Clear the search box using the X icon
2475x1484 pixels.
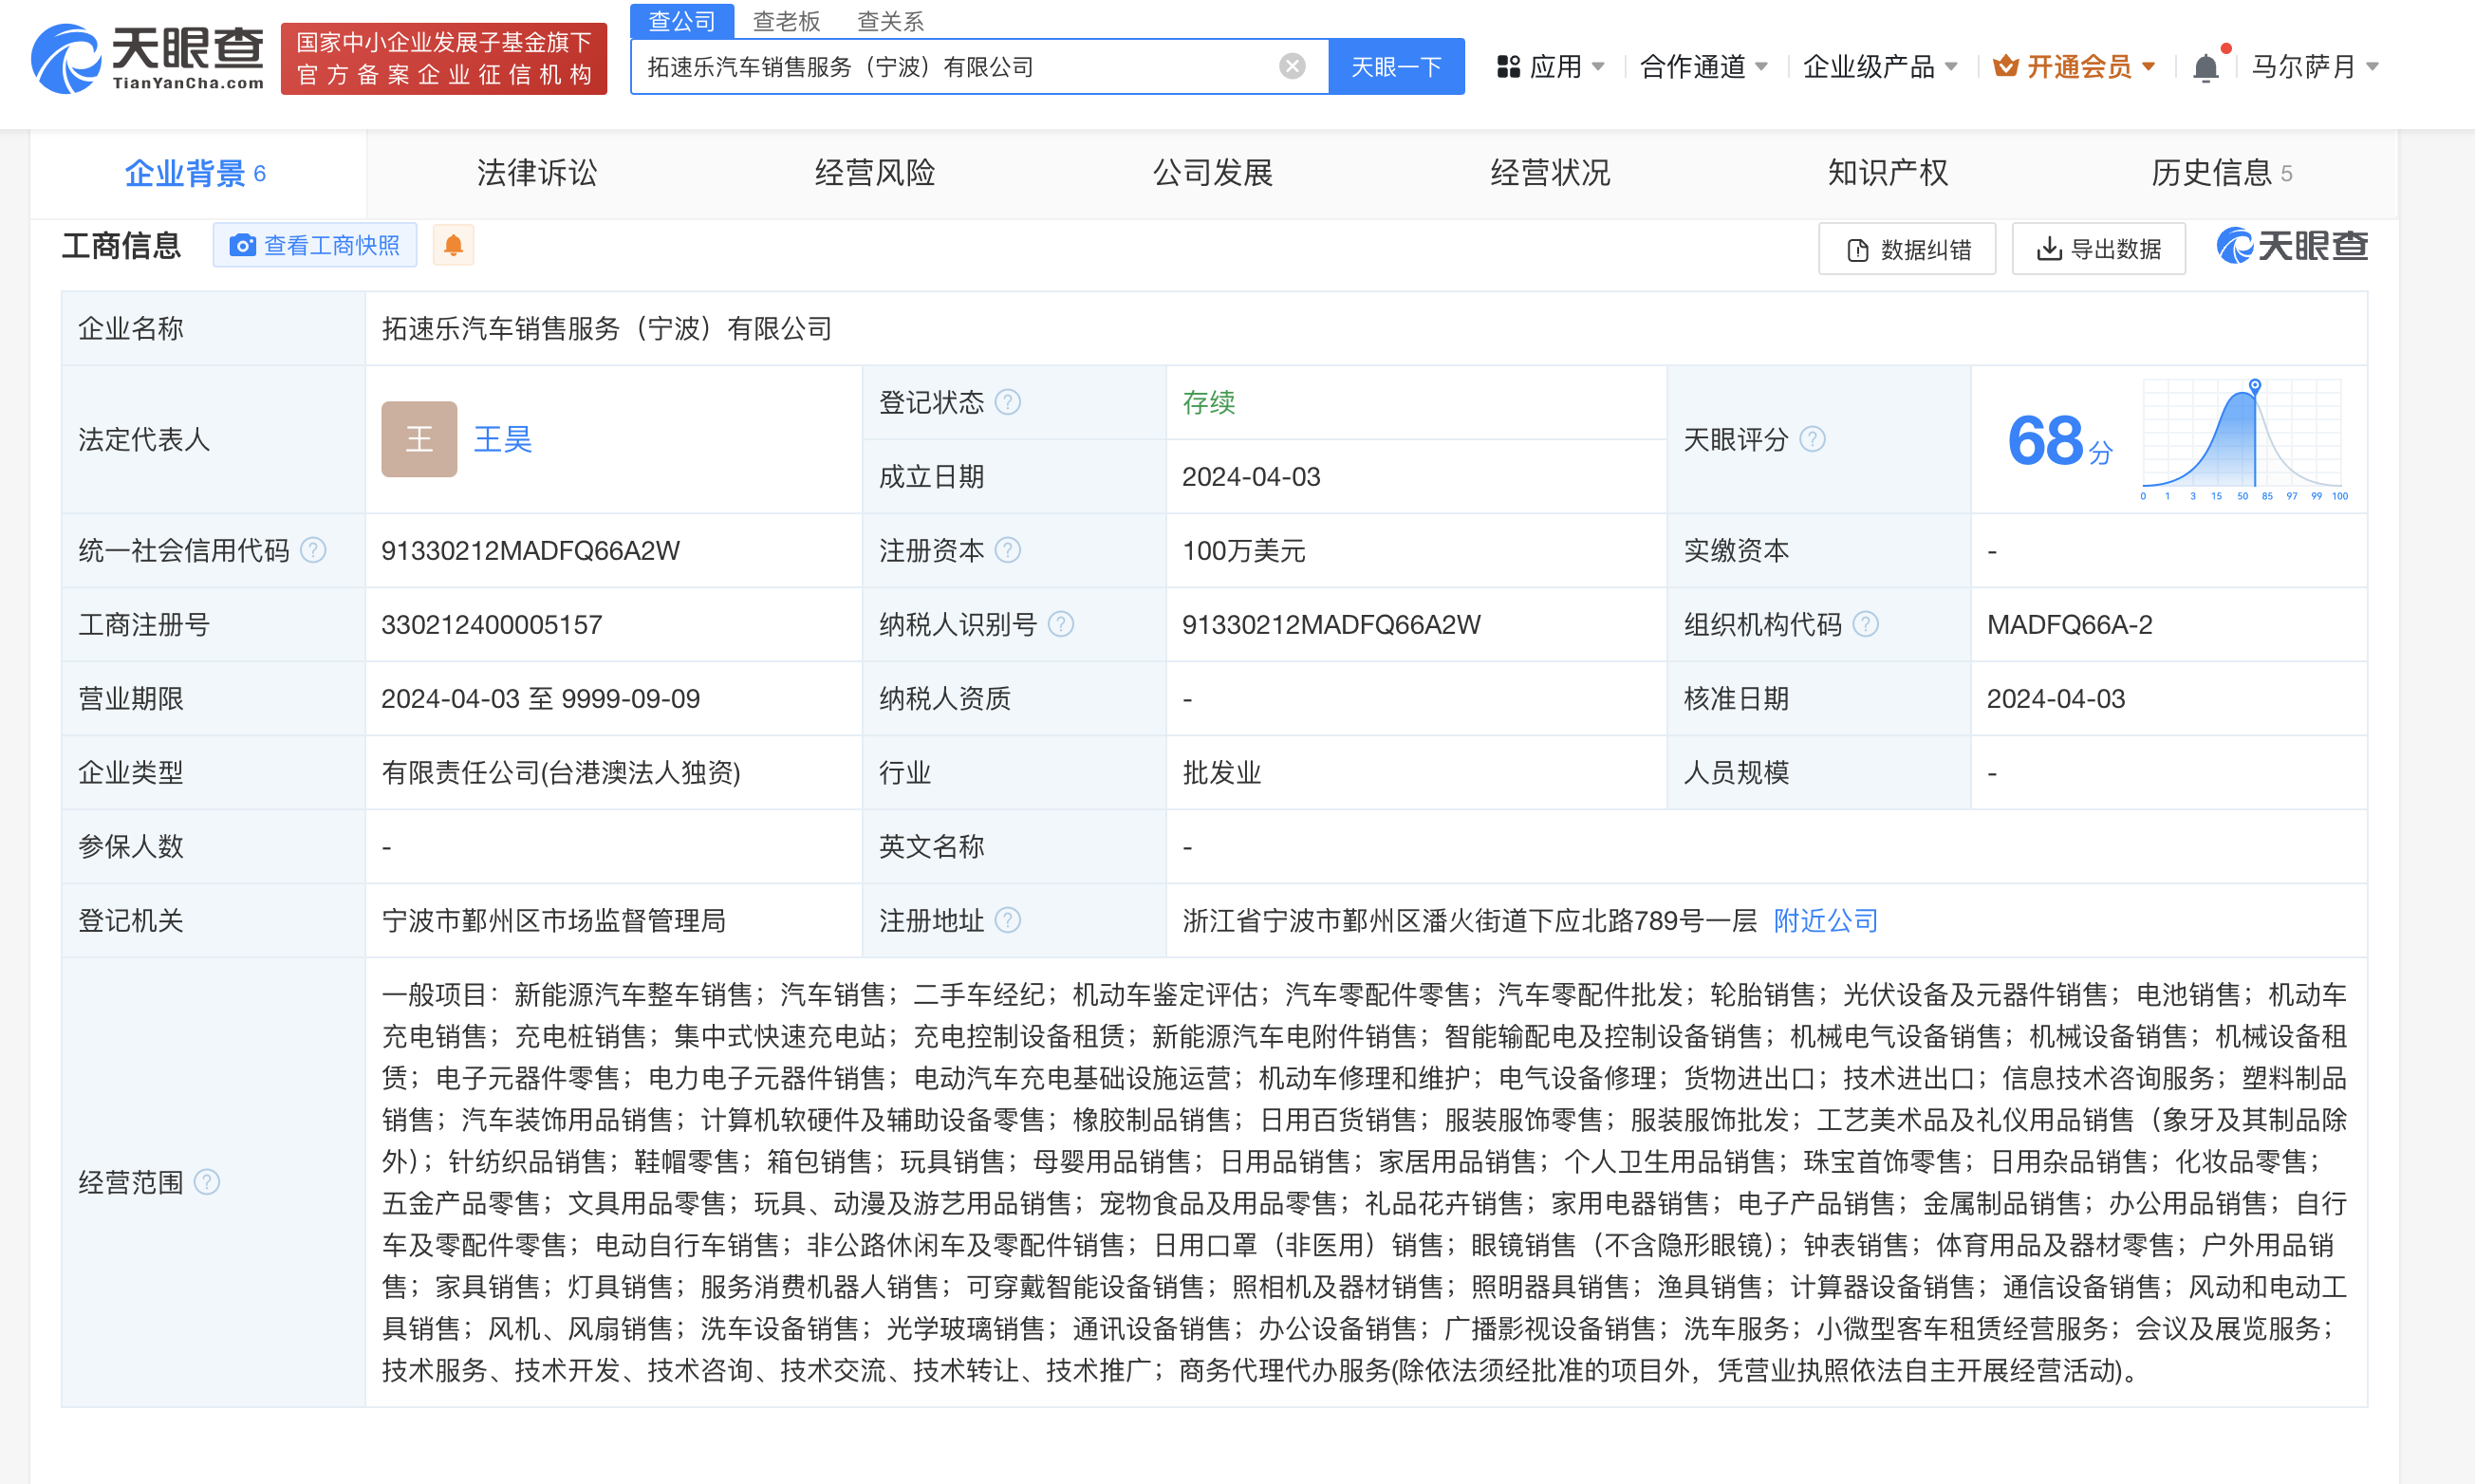click(x=1292, y=65)
